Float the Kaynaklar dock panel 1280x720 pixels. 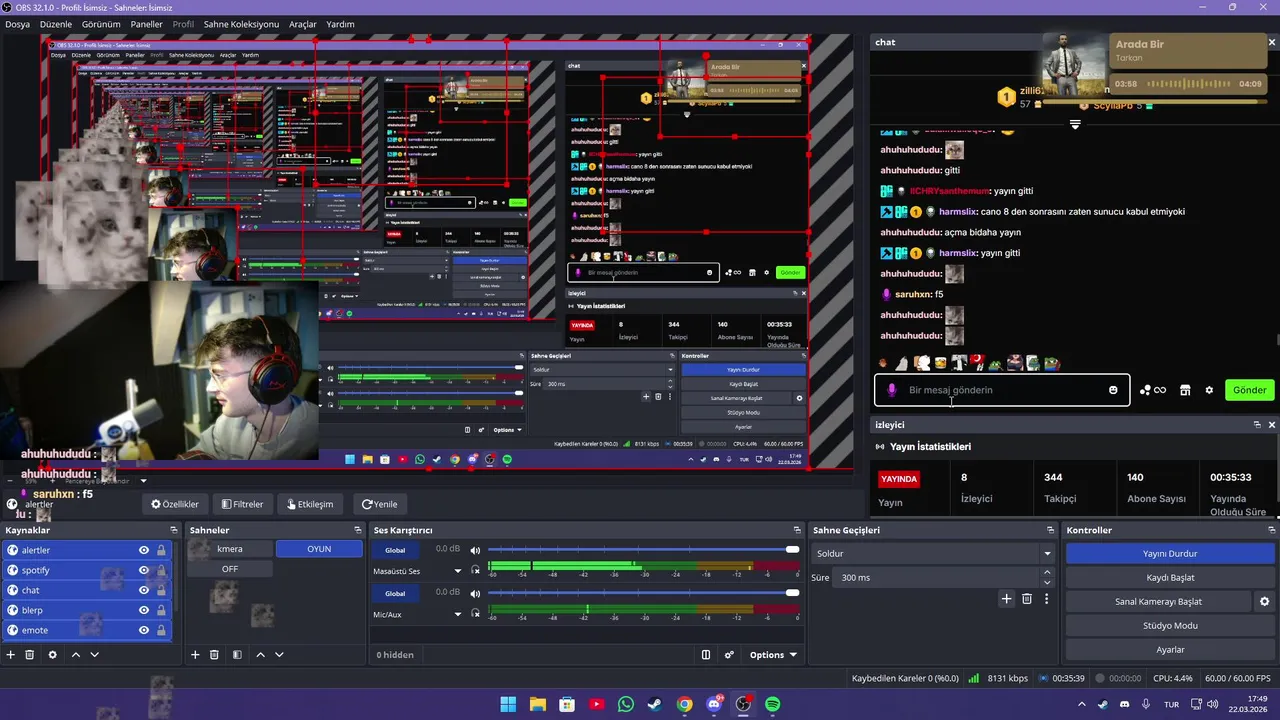coord(173,530)
